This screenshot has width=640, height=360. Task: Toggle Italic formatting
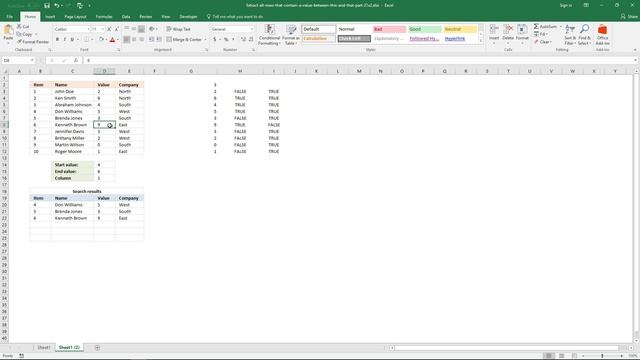(64, 40)
